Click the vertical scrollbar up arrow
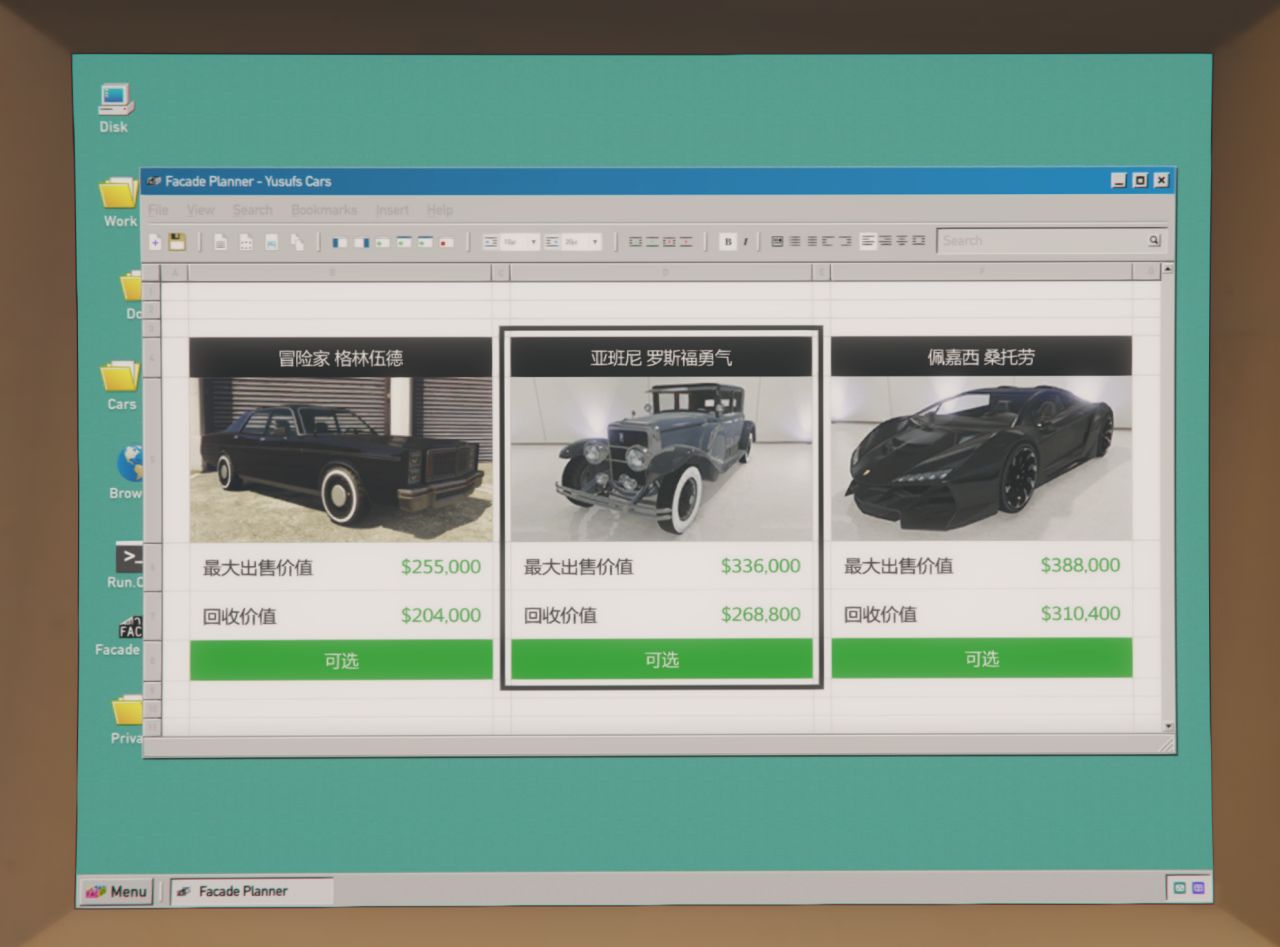The image size is (1280, 947). (x=1168, y=270)
